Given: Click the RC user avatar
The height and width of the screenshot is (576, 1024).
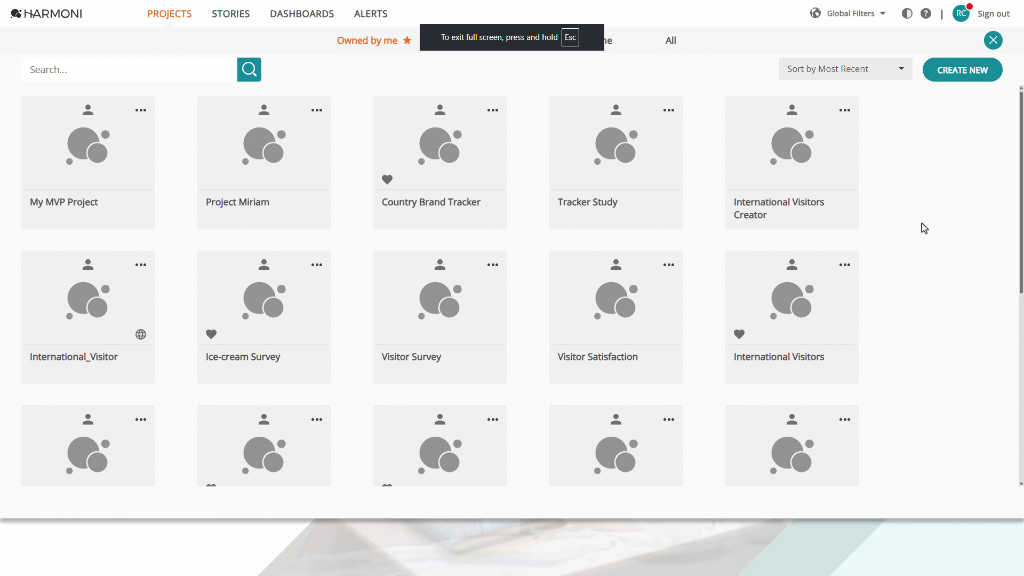Looking at the screenshot, I should (x=961, y=13).
